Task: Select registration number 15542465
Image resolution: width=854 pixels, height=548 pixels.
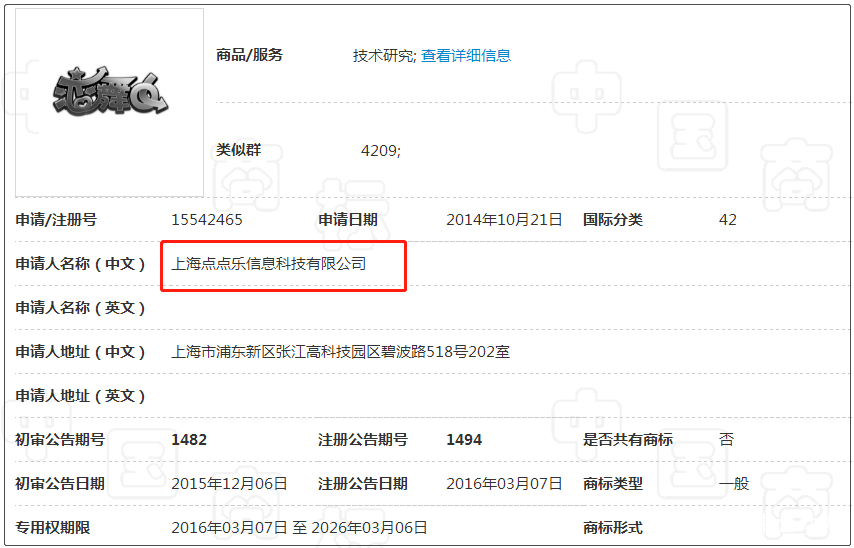Action: coord(207,220)
